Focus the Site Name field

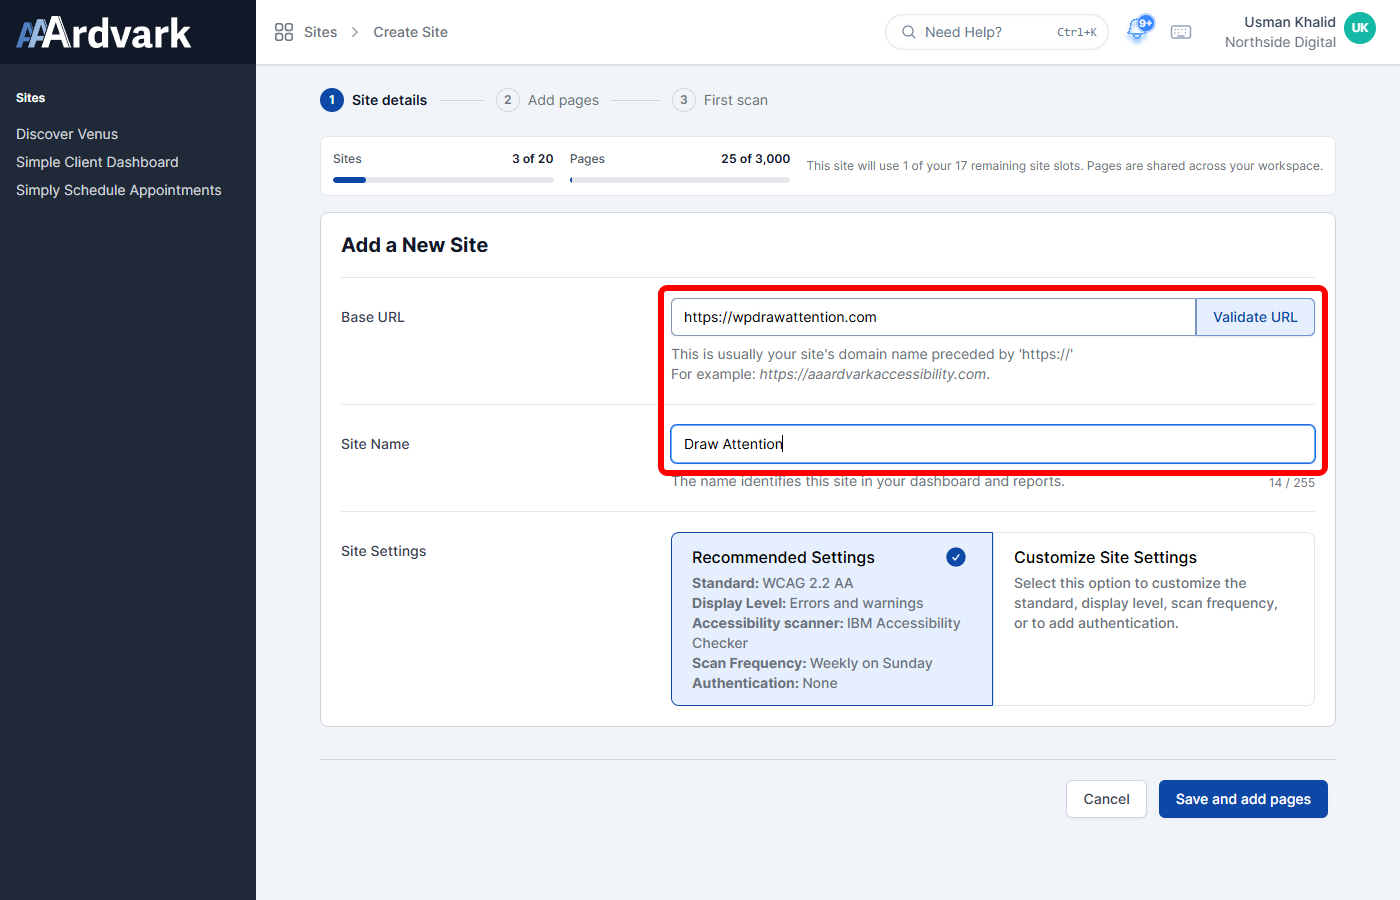pos(993,444)
